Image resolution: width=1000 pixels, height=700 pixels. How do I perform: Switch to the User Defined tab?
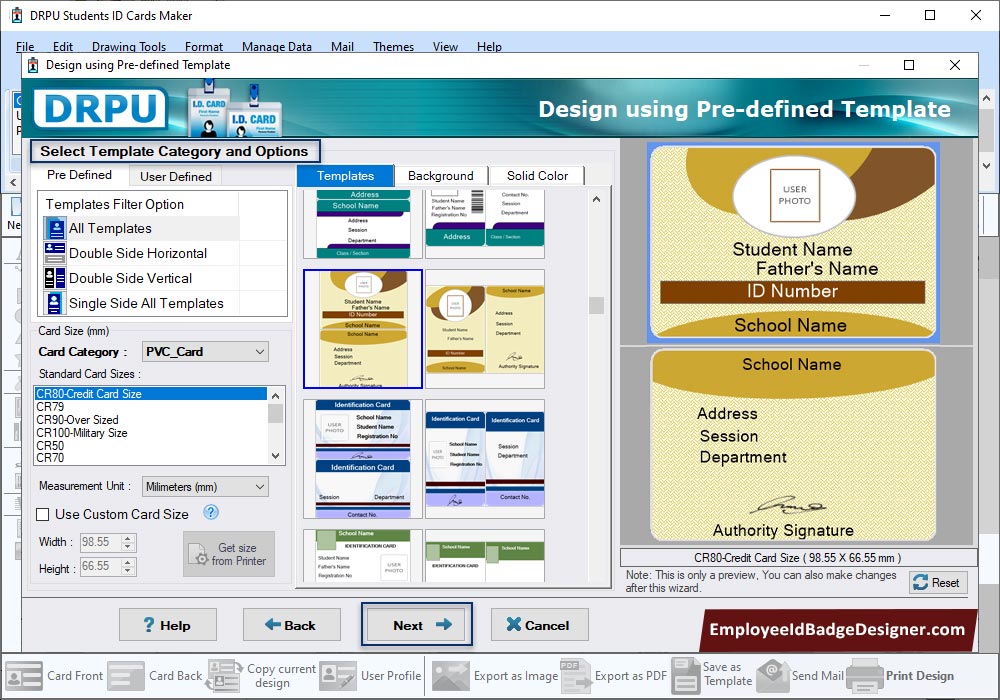click(x=175, y=176)
